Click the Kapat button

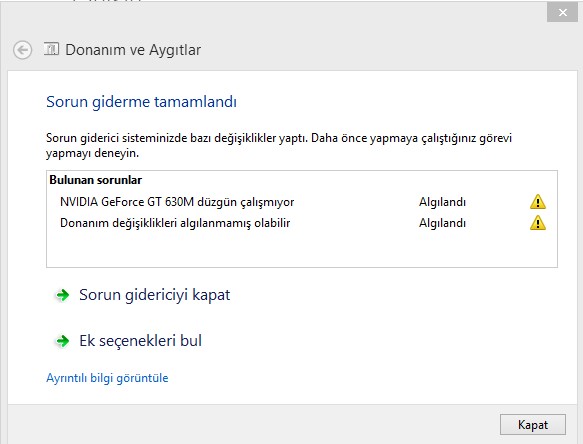pos(533,425)
